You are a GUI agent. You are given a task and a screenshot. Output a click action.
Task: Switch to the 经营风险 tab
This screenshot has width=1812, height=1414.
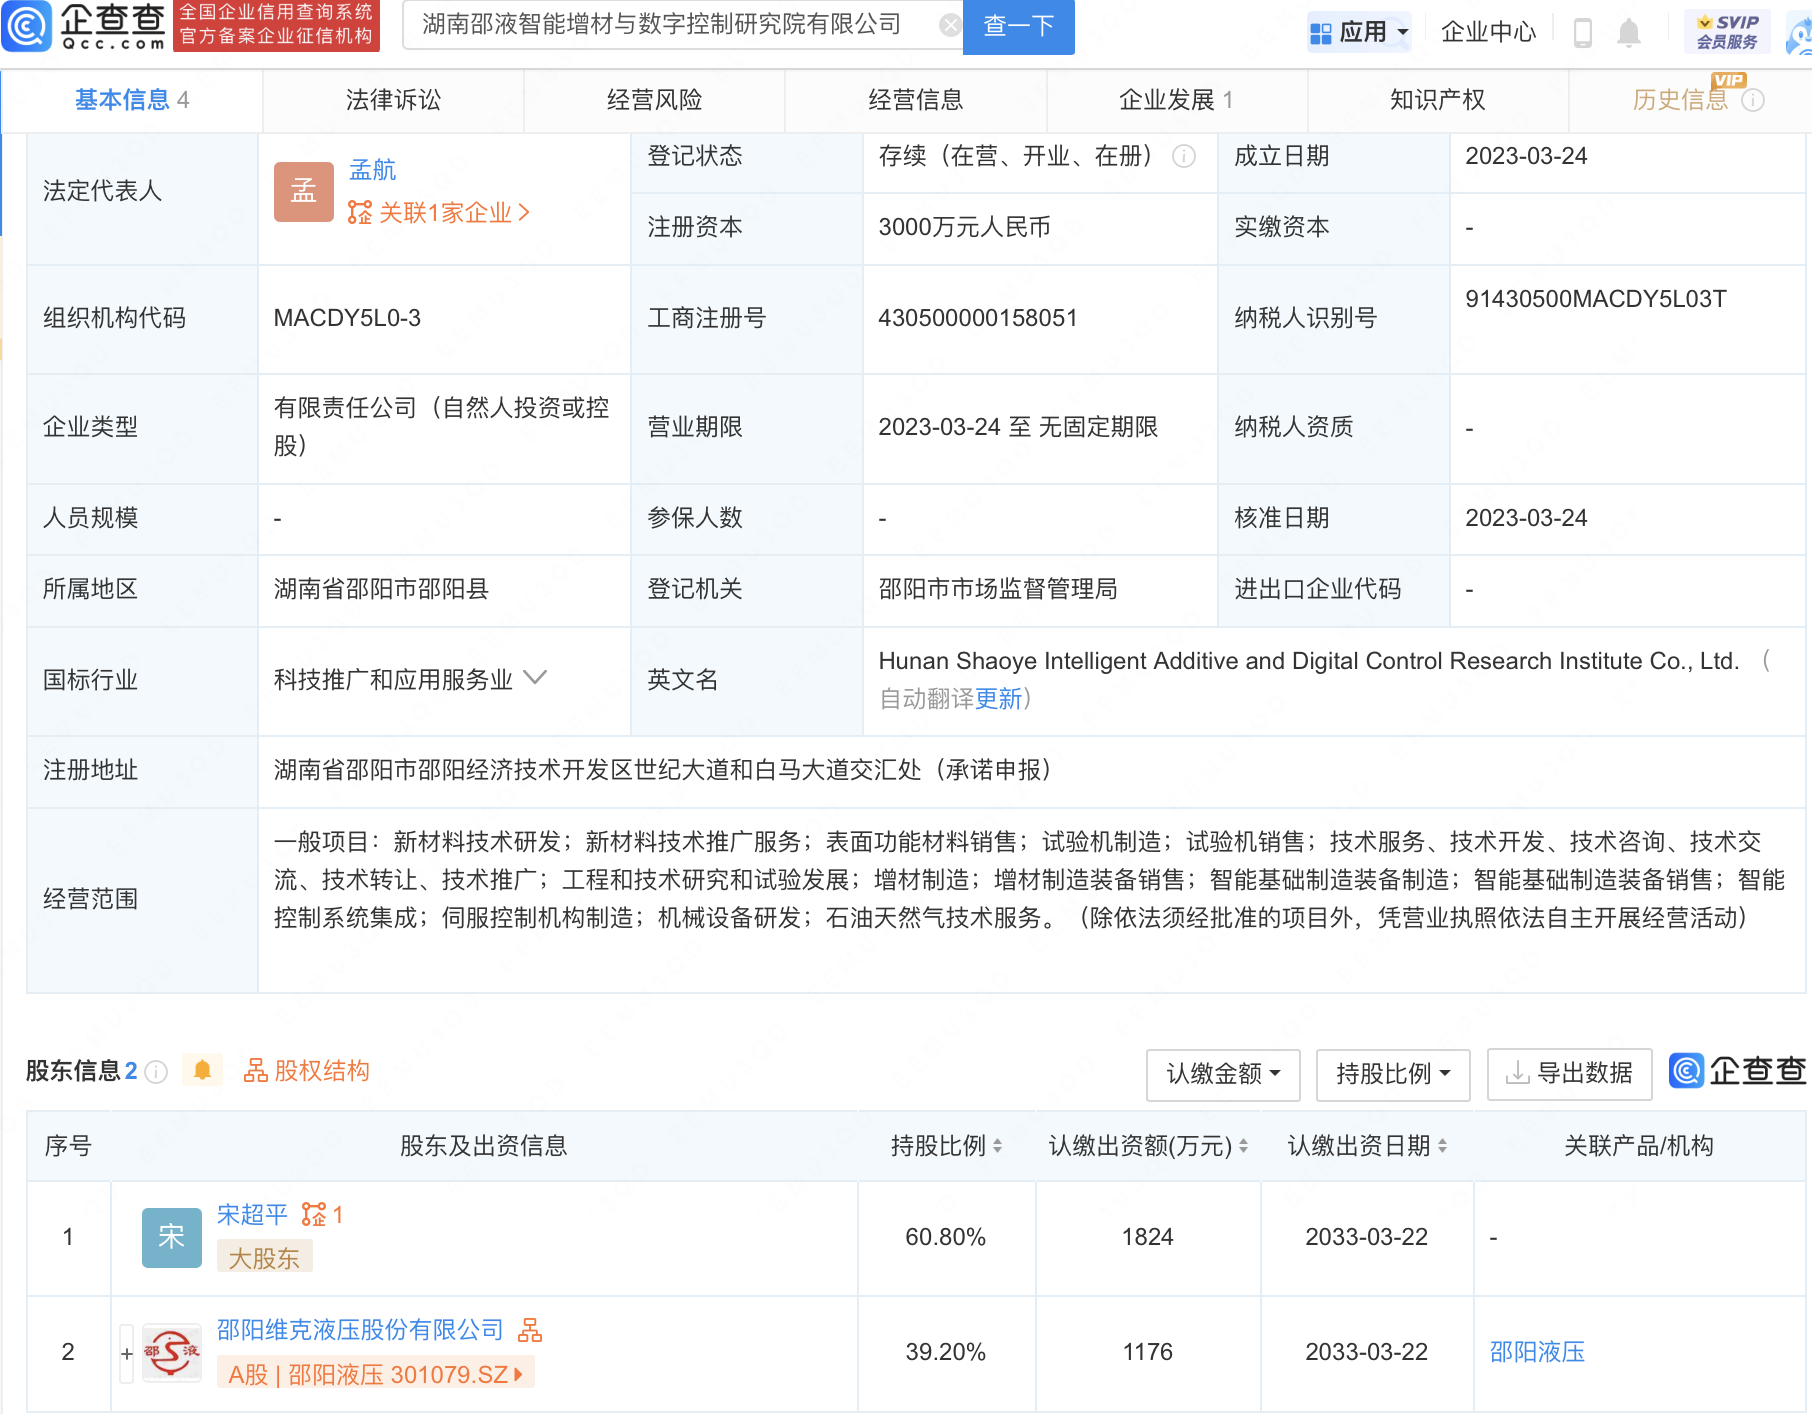(654, 100)
